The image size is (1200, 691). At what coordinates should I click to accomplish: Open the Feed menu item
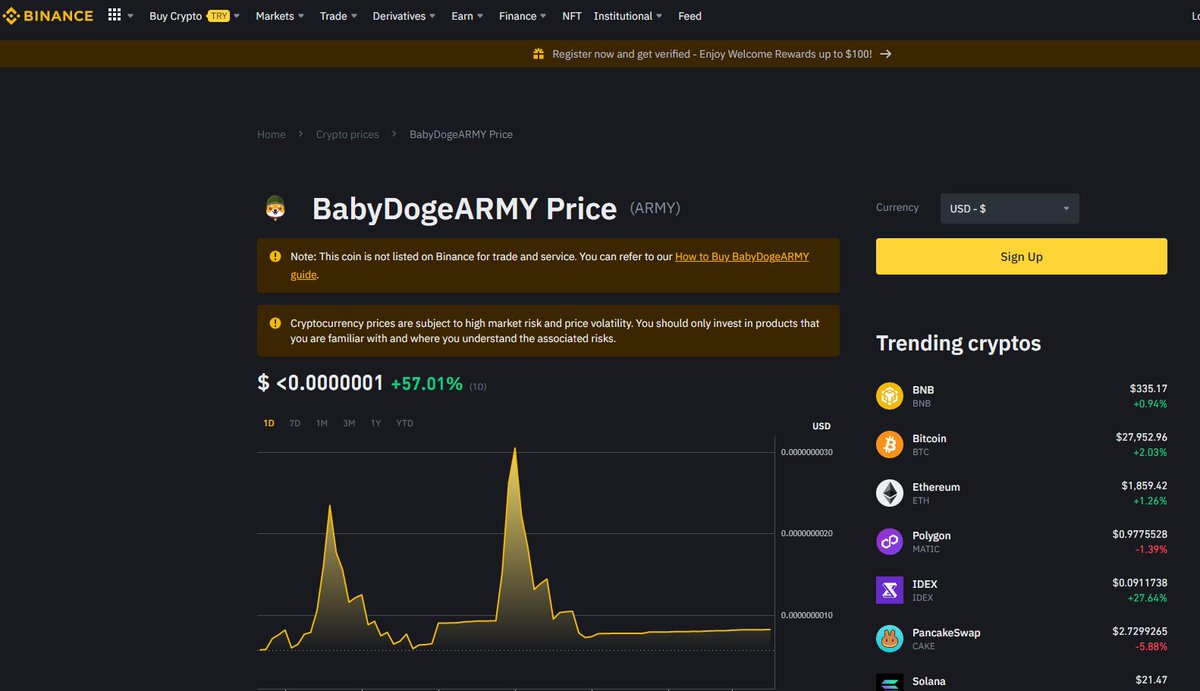point(690,16)
